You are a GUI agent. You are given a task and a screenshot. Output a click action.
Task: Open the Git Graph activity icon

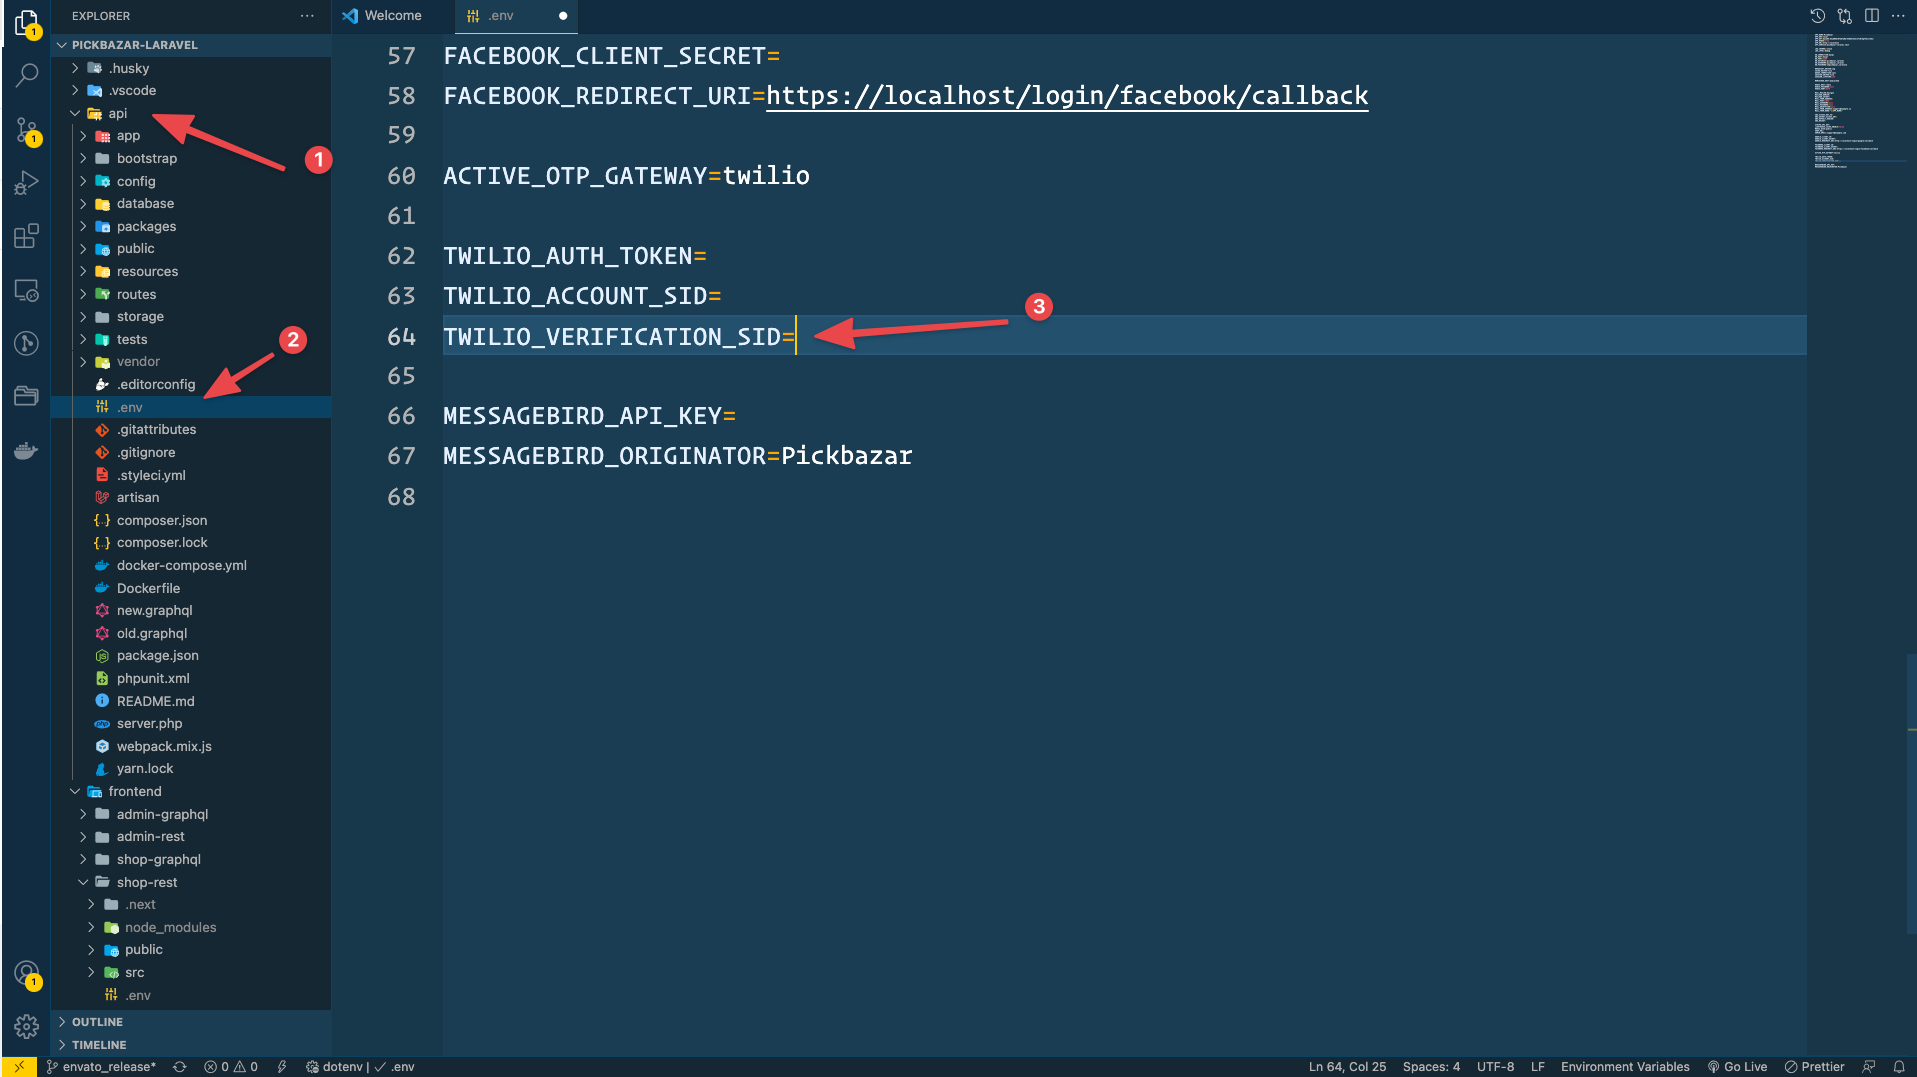click(x=27, y=343)
